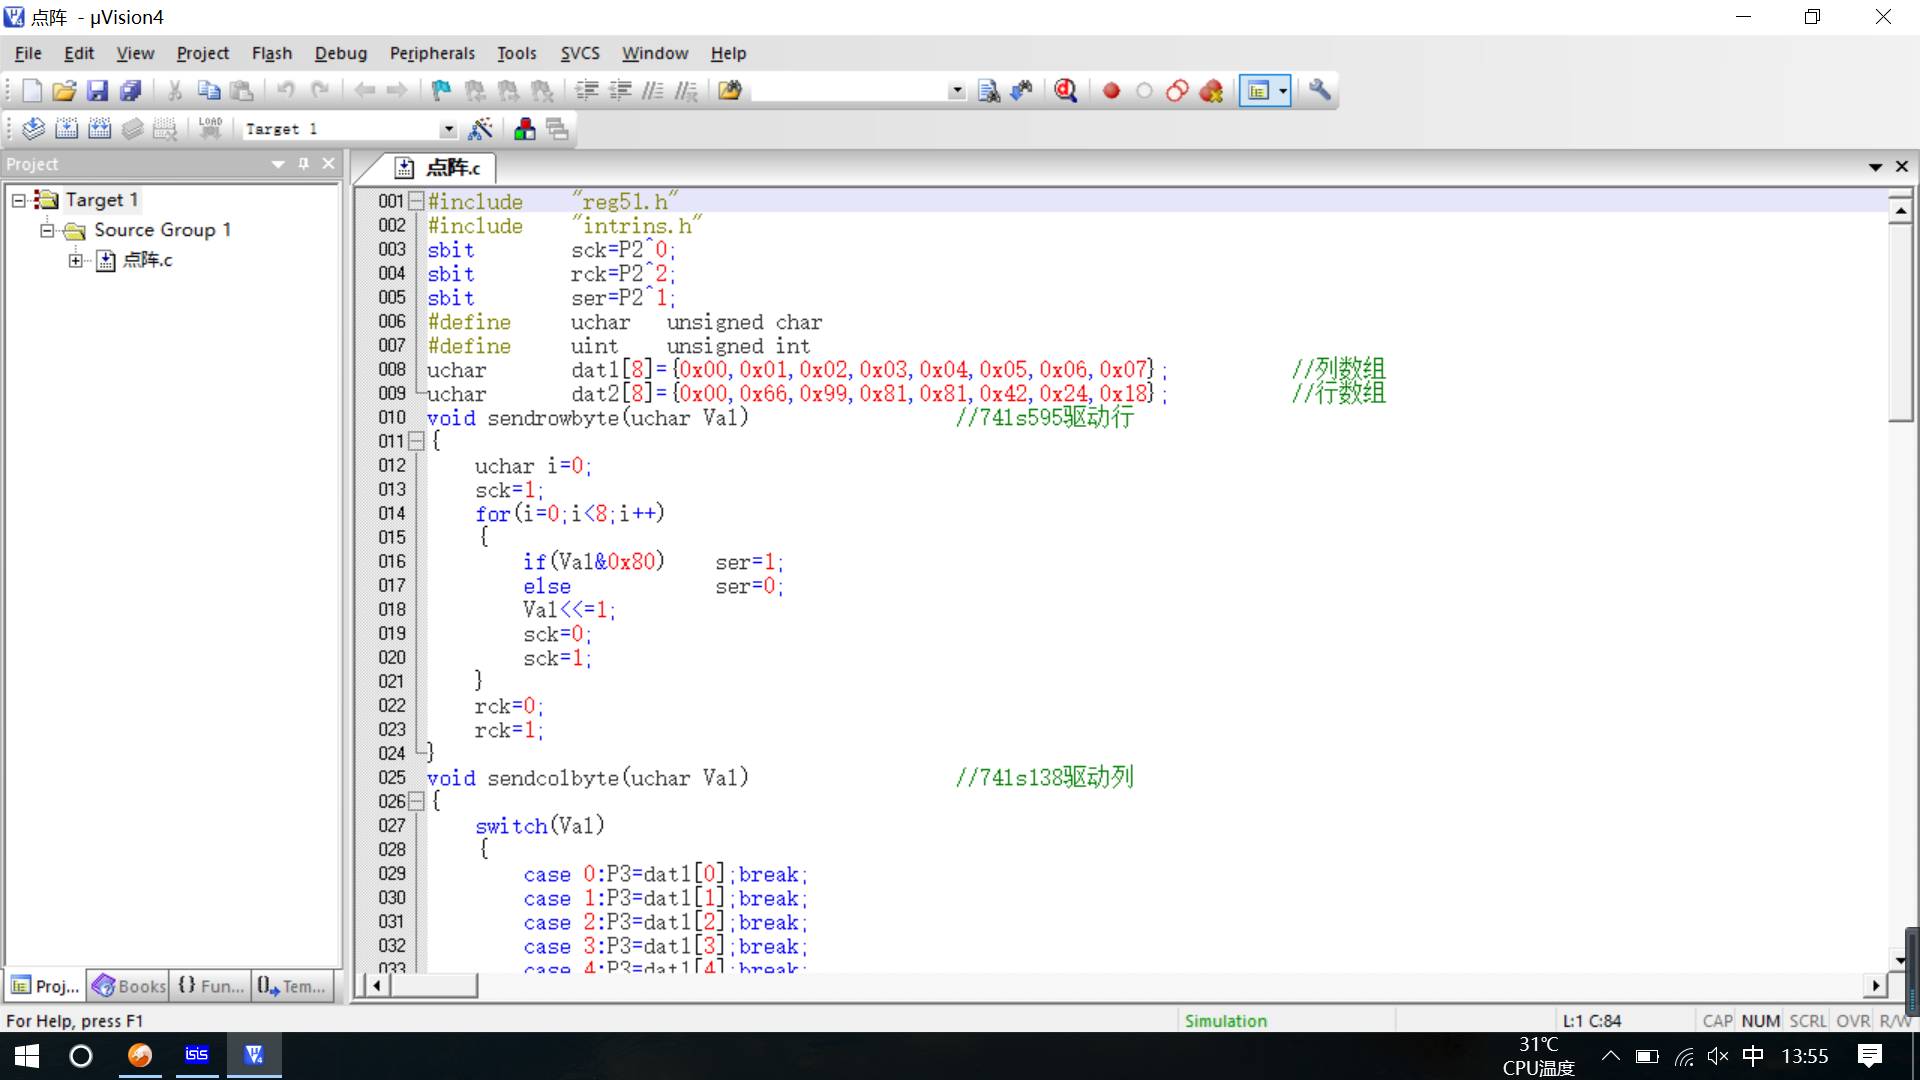Collapse the Target 1 tree node
Viewport: 1920px width, 1080px height.
point(18,201)
